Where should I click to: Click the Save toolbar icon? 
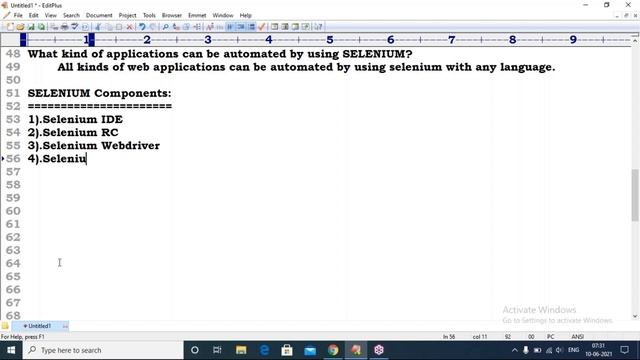pyautogui.click(x=31, y=27)
